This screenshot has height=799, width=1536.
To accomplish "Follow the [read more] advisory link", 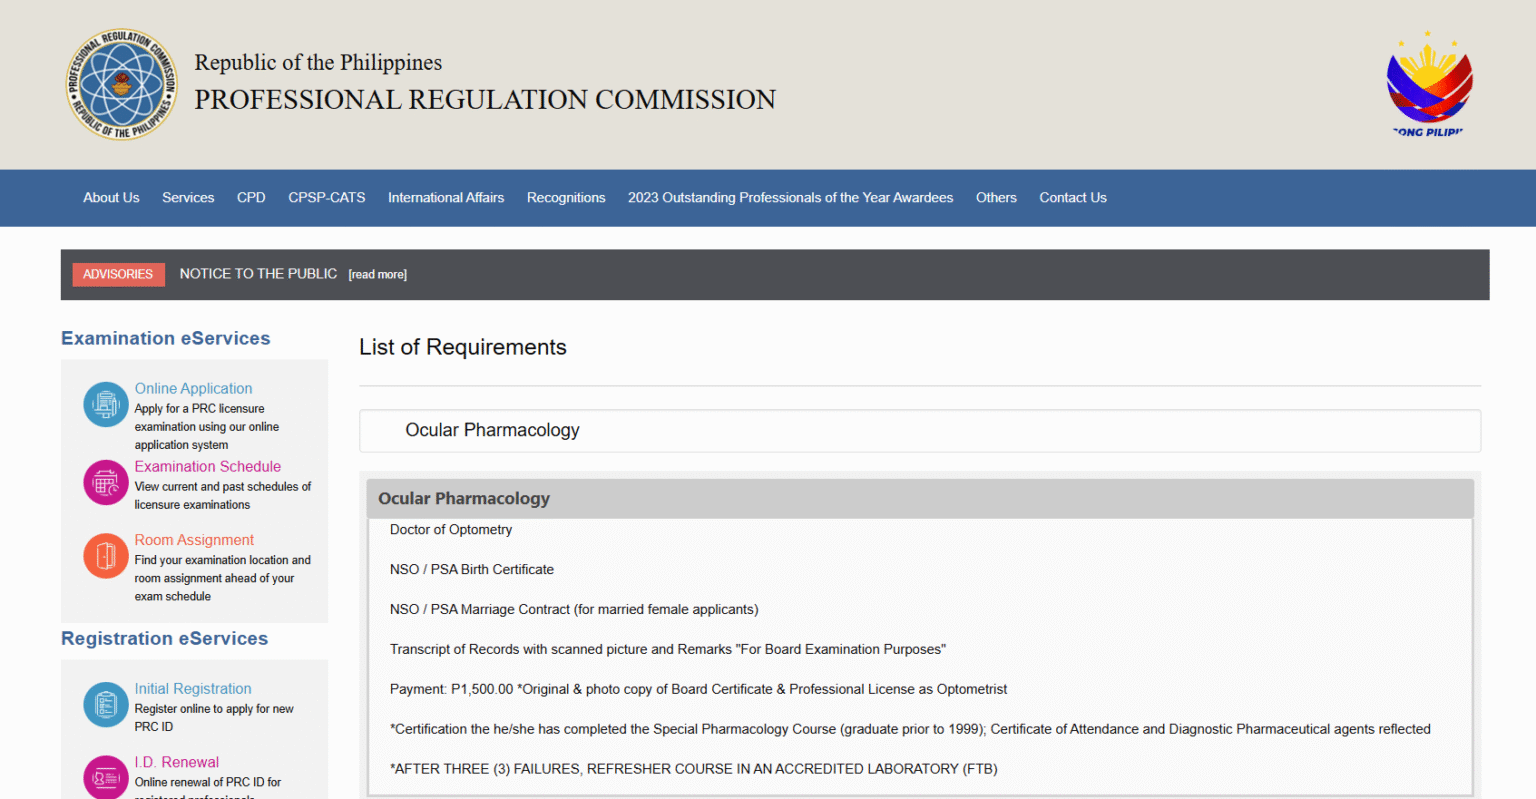I will point(378,275).
